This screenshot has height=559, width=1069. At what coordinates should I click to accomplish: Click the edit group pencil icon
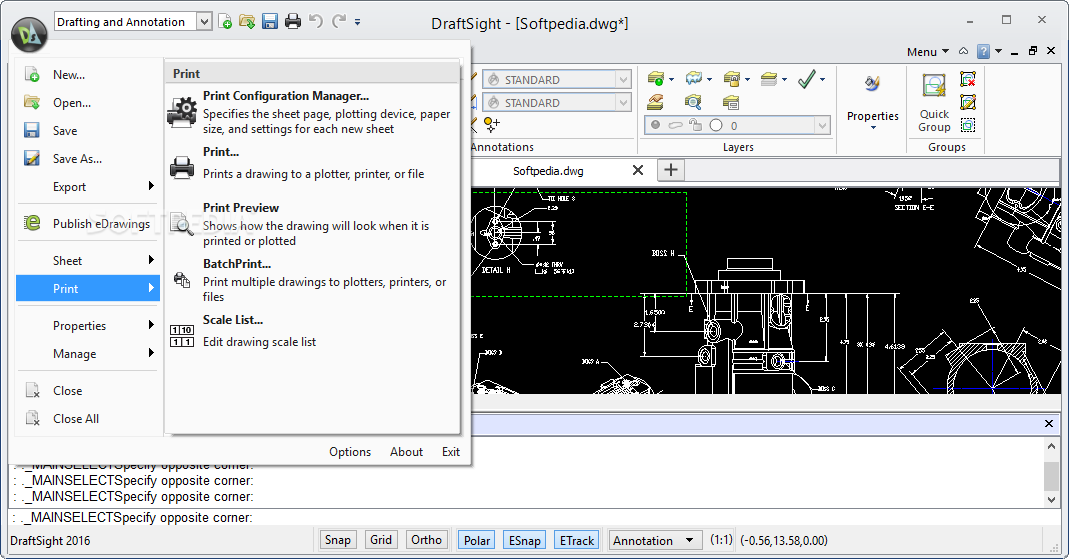pos(968,103)
